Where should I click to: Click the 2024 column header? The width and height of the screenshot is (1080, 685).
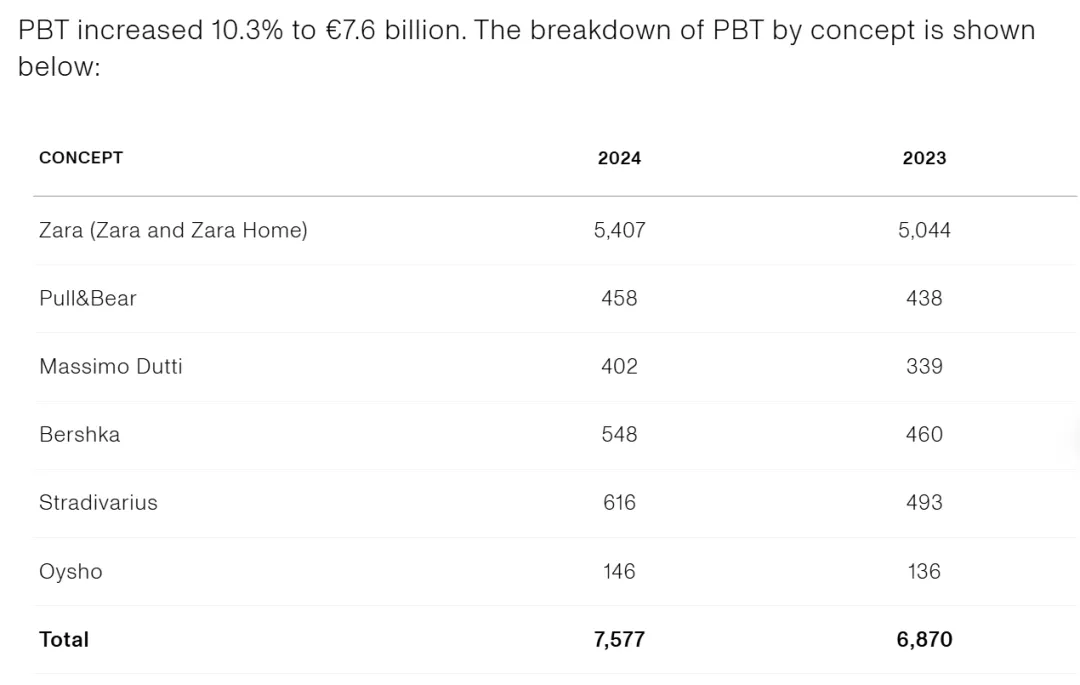point(619,158)
